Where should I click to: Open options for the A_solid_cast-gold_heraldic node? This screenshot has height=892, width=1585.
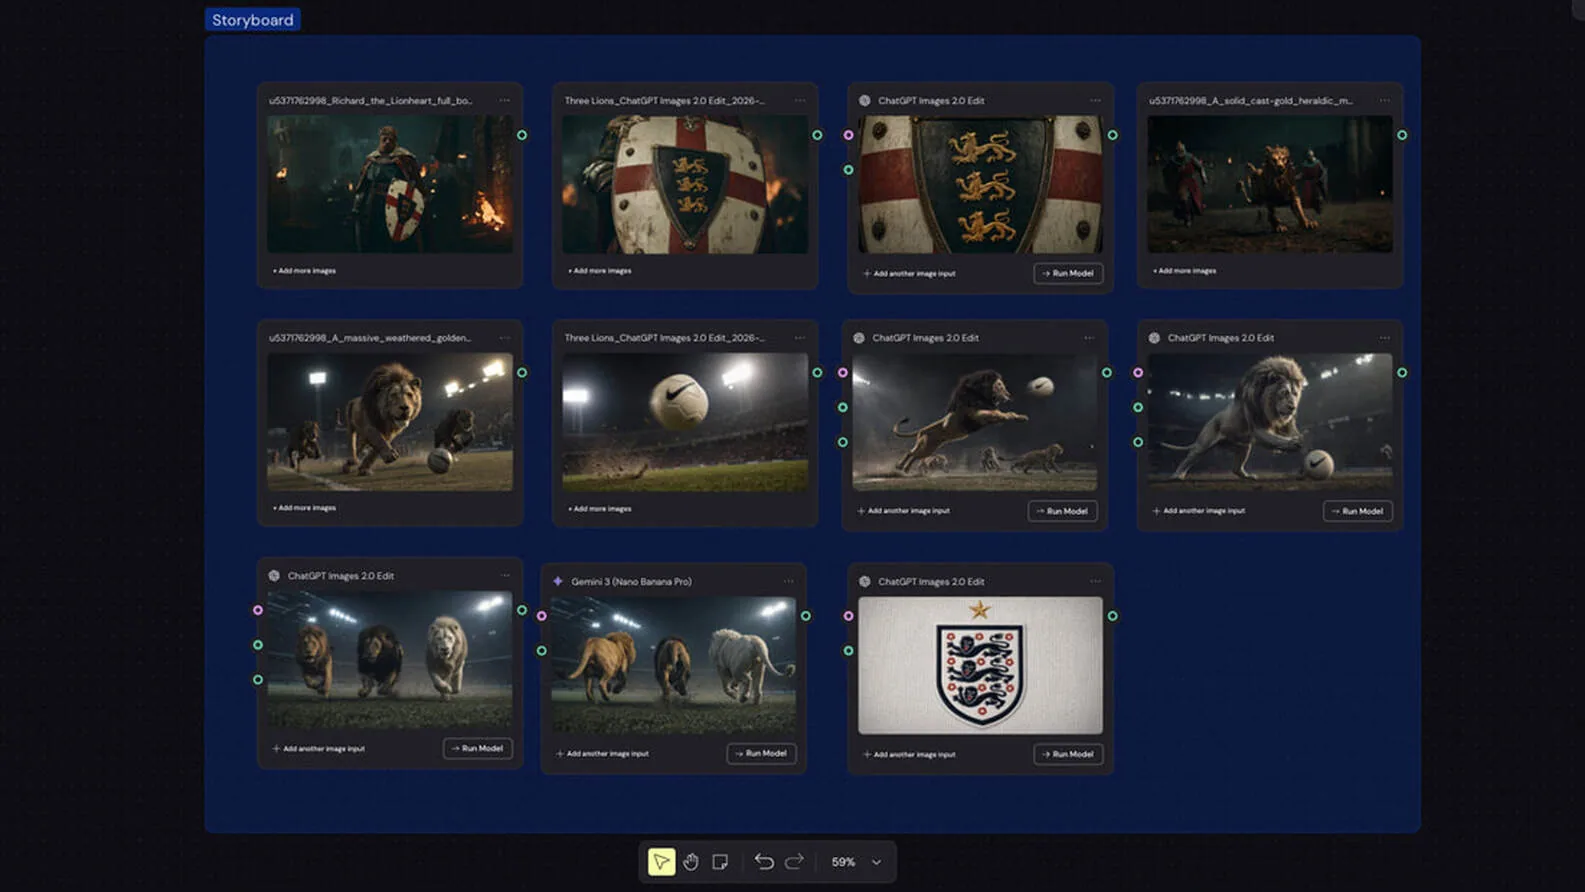click(1385, 101)
